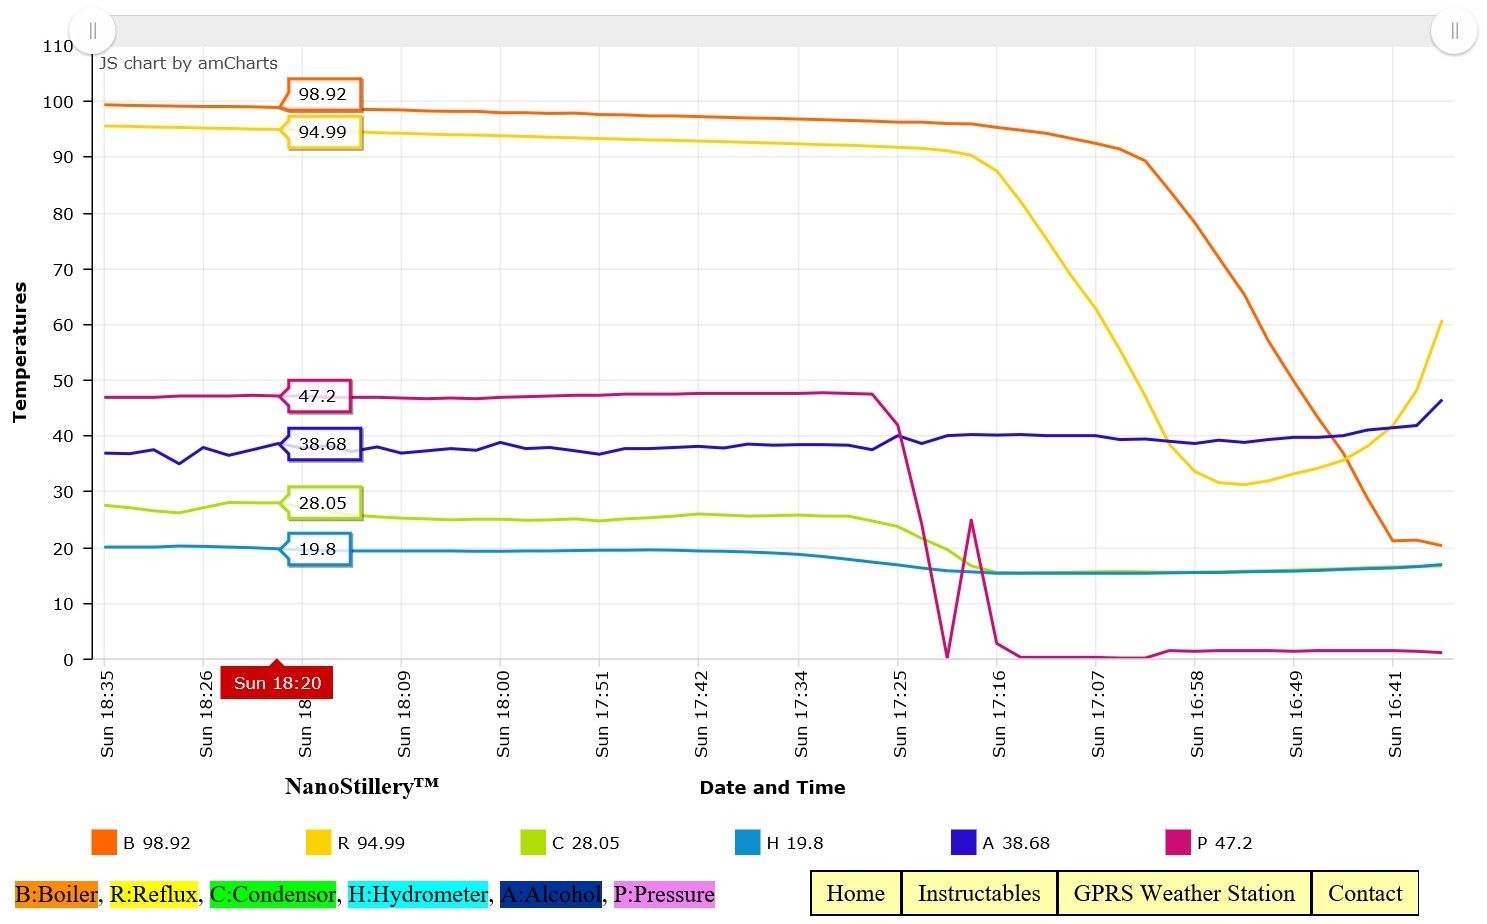Grab the right scrollbar zoom handle
The image size is (1487, 924).
click(x=1454, y=31)
